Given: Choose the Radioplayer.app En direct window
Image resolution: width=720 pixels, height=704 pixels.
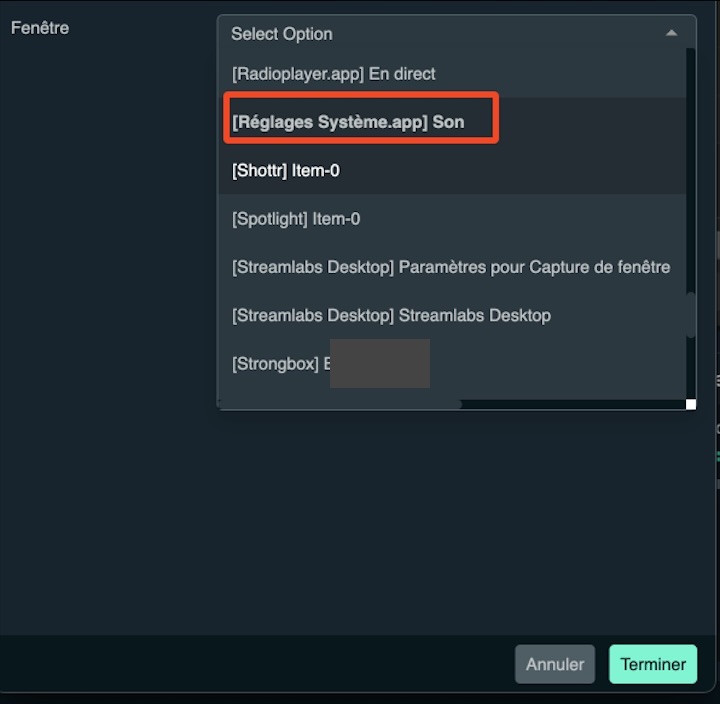Looking at the screenshot, I should pyautogui.click(x=333, y=74).
